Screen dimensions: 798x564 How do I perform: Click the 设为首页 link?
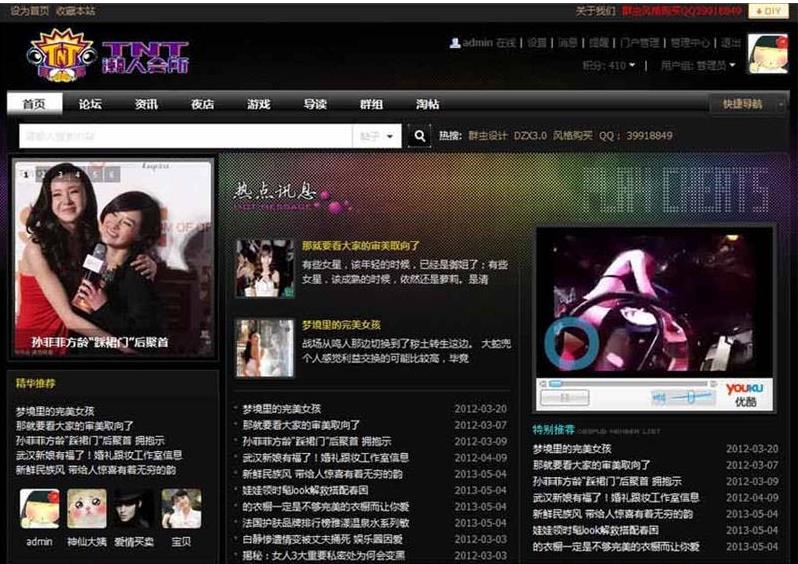click(28, 11)
